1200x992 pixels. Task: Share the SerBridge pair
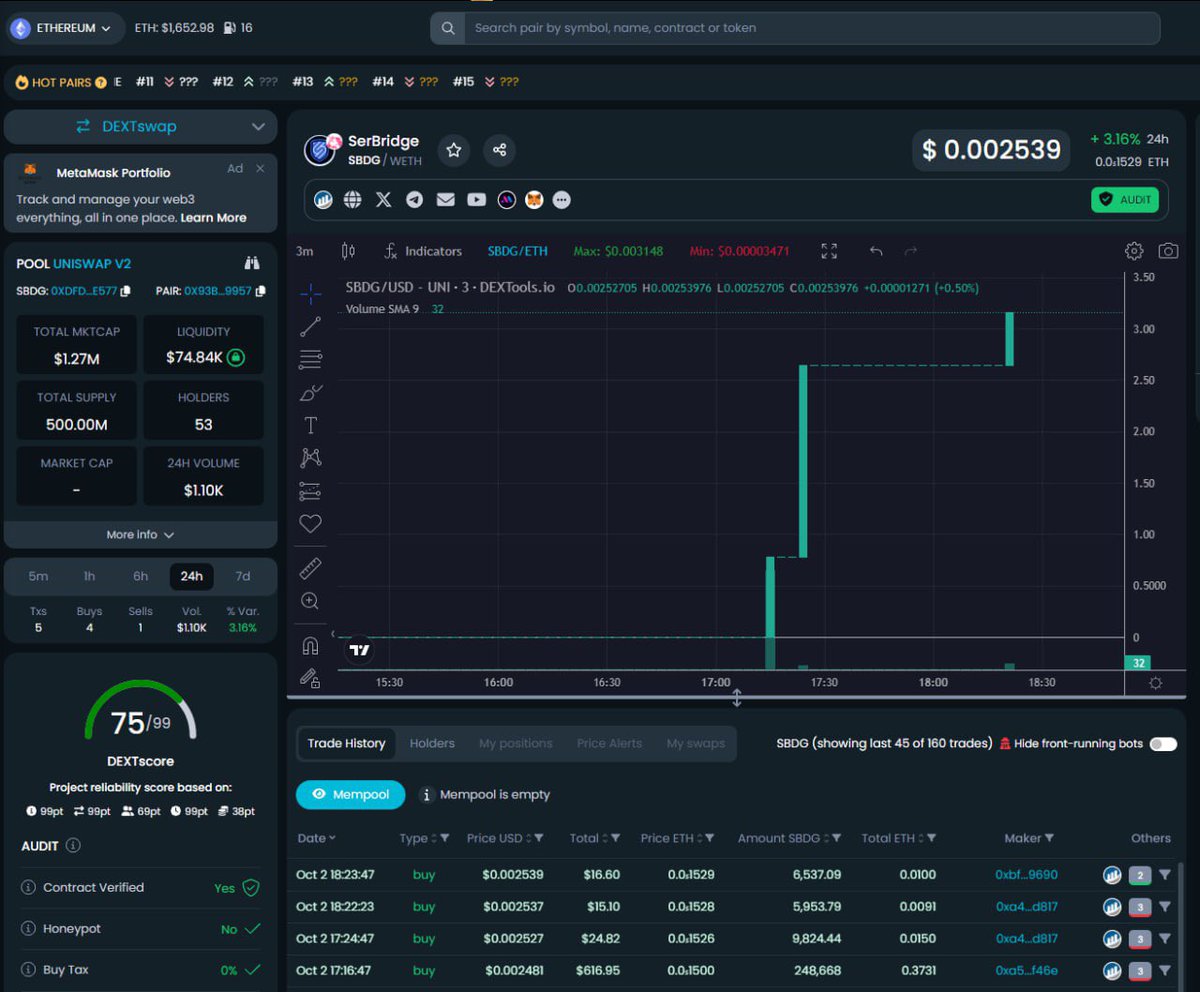(x=499, y=150)
